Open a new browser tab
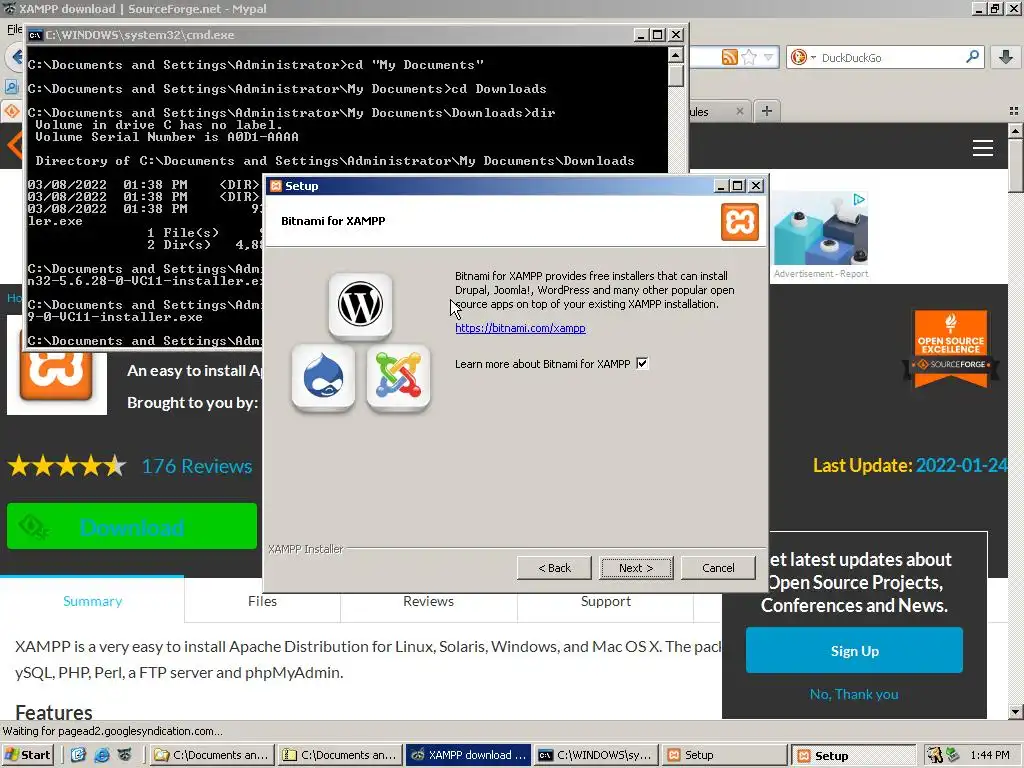 767,111
